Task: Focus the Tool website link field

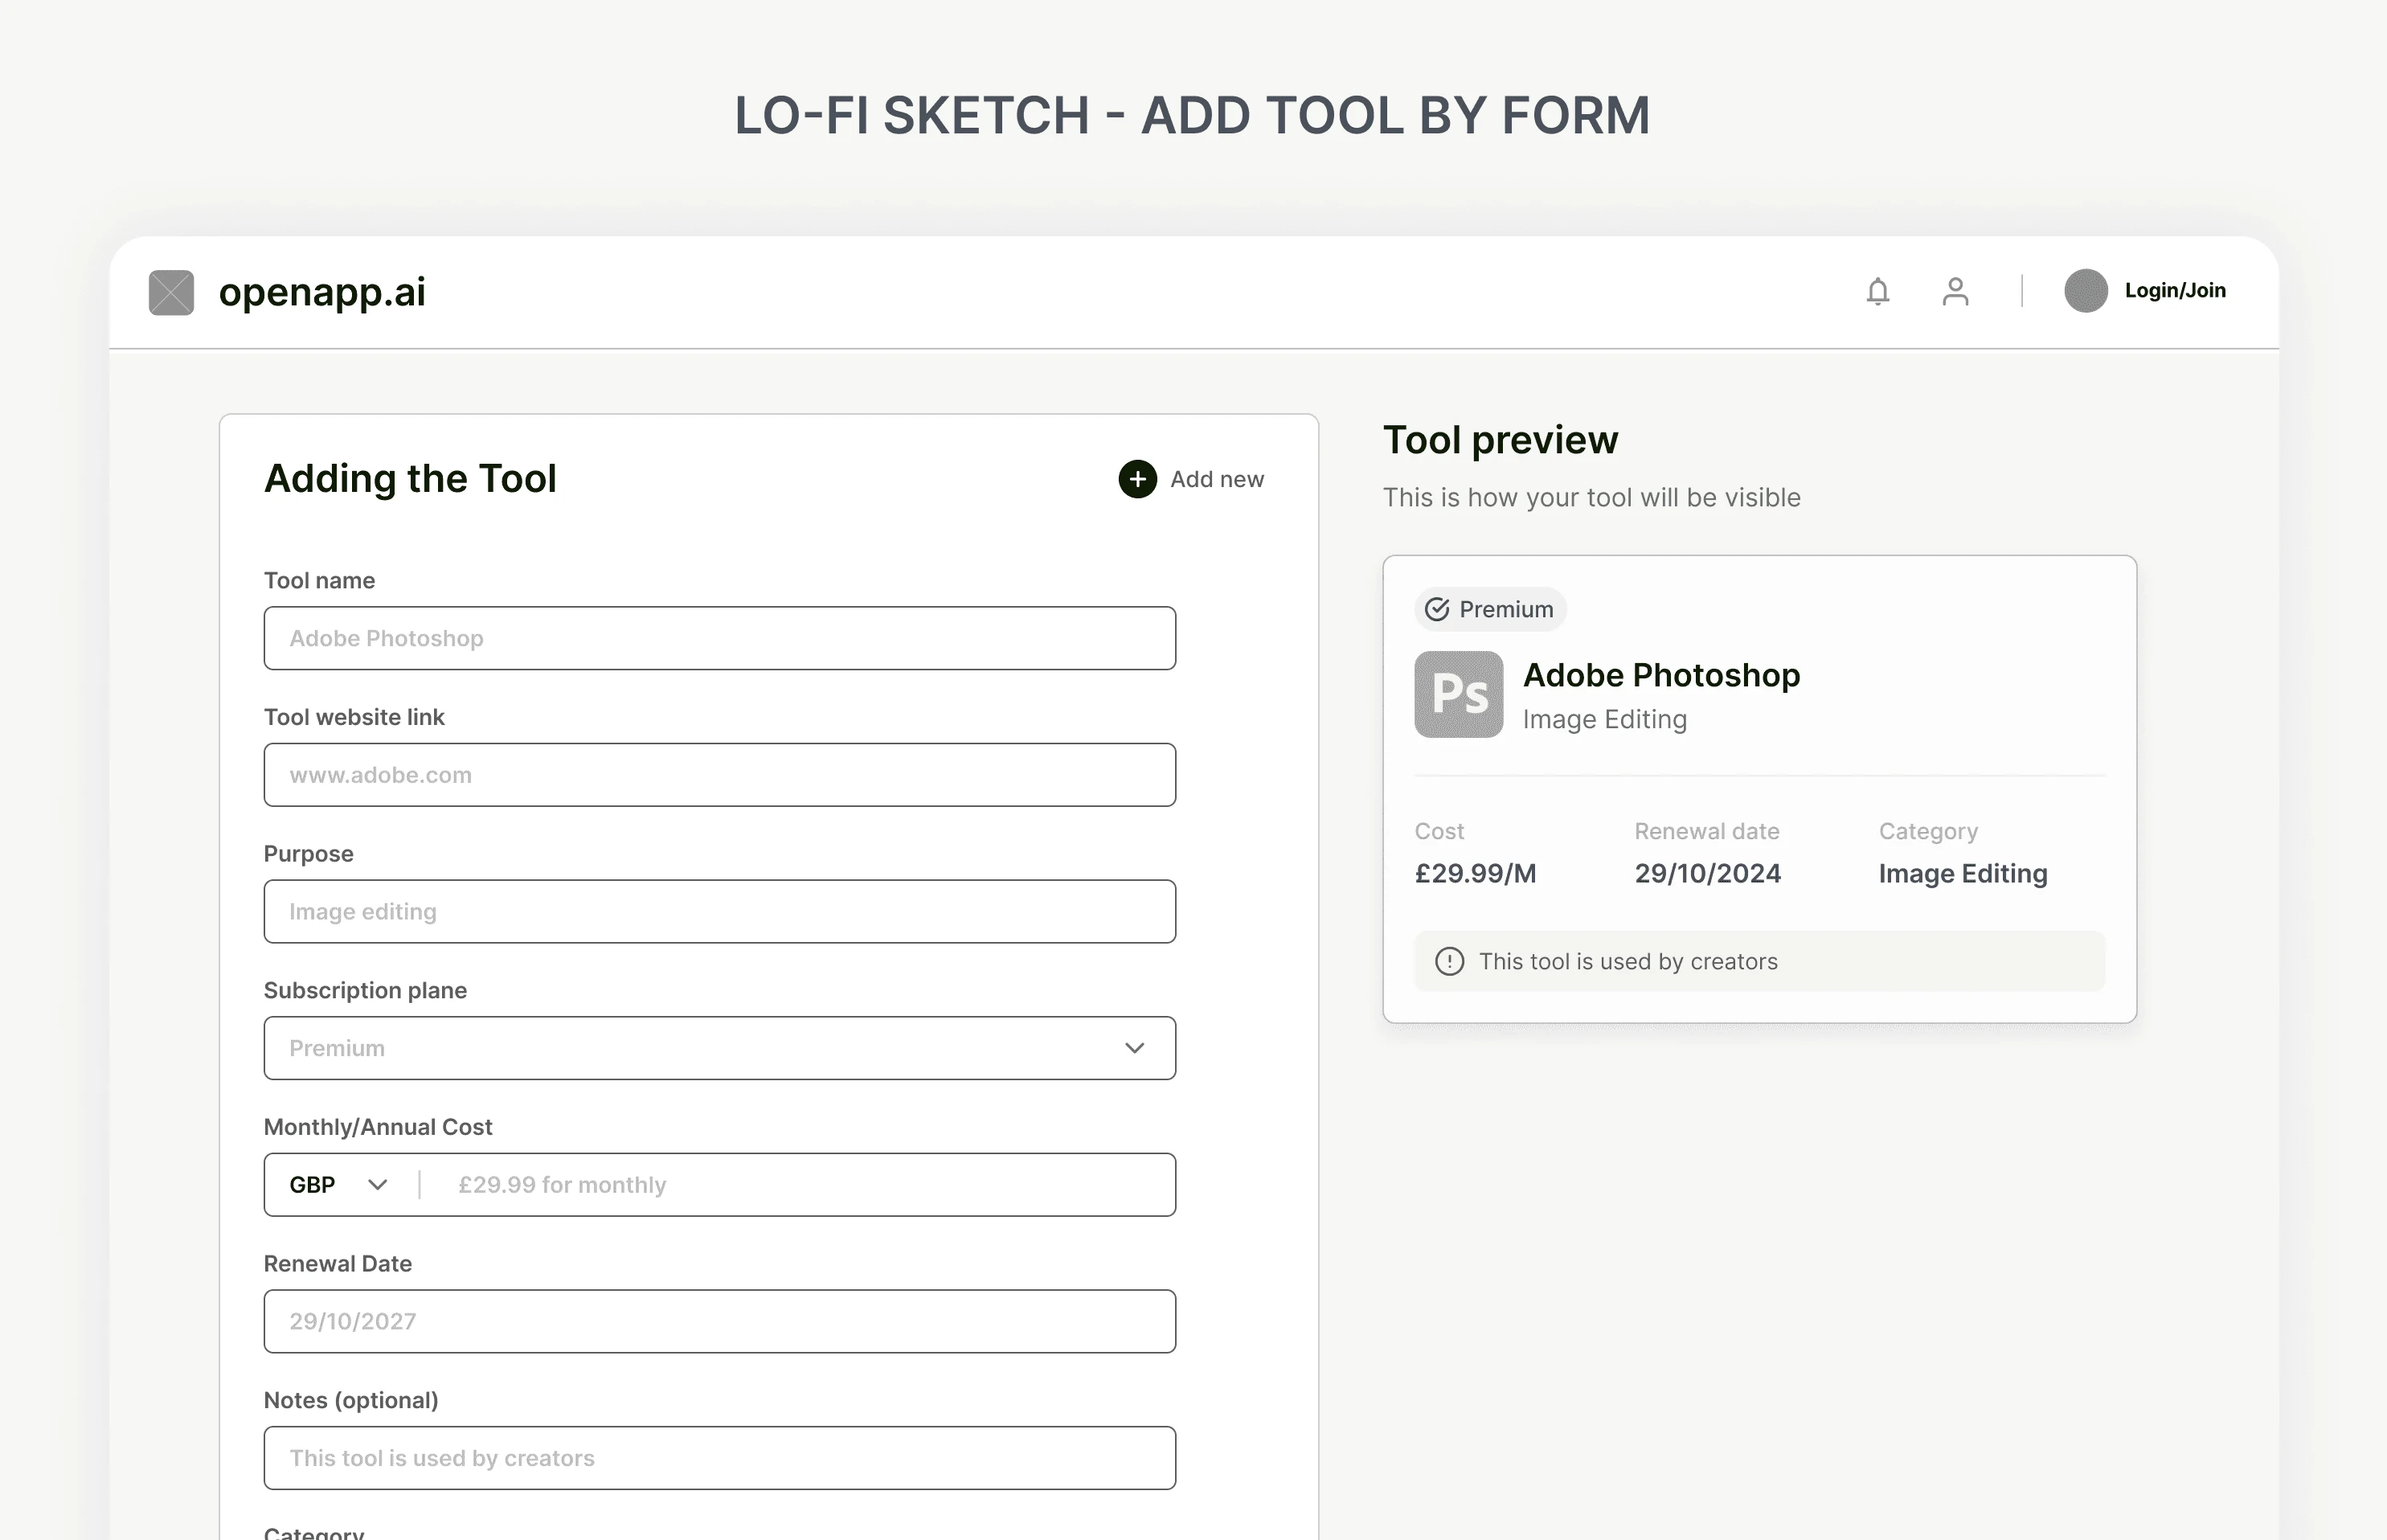Action: tap(719, 775)
